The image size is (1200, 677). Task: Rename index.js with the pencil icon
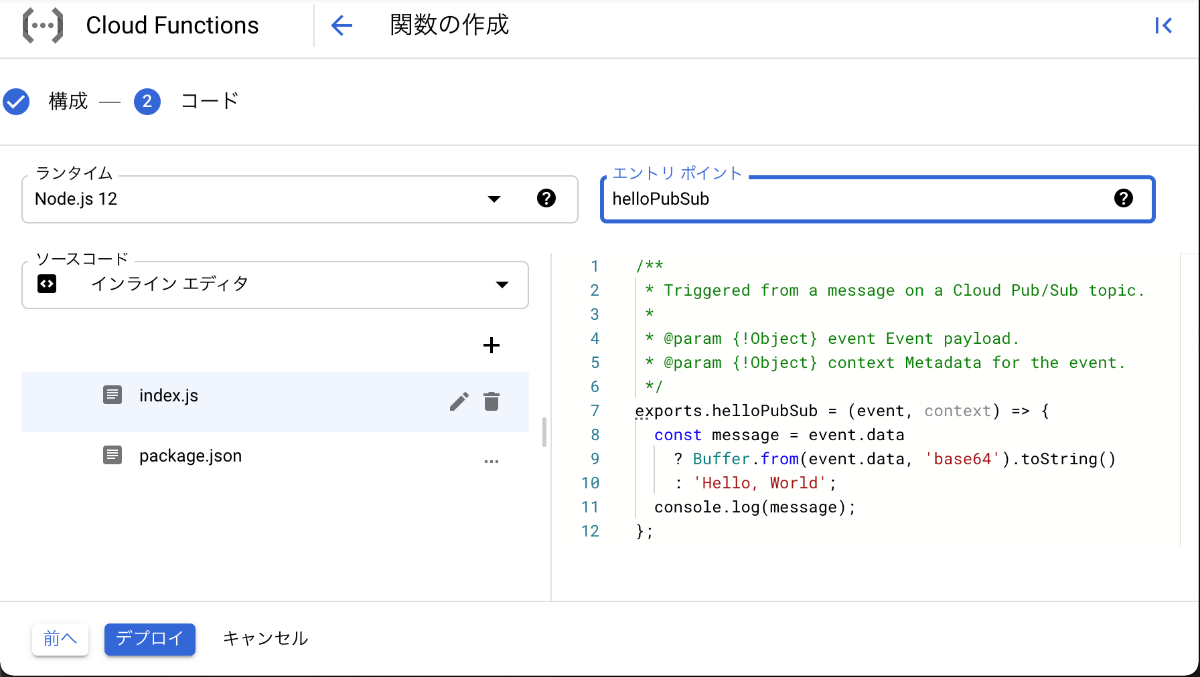[x=459, y=402]
